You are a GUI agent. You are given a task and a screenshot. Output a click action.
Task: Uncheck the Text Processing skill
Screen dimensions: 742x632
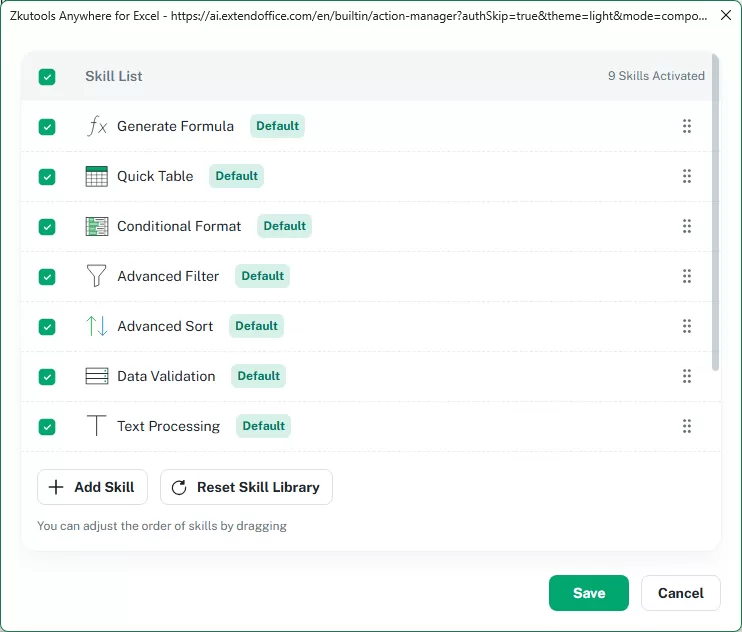pos(47,427)
